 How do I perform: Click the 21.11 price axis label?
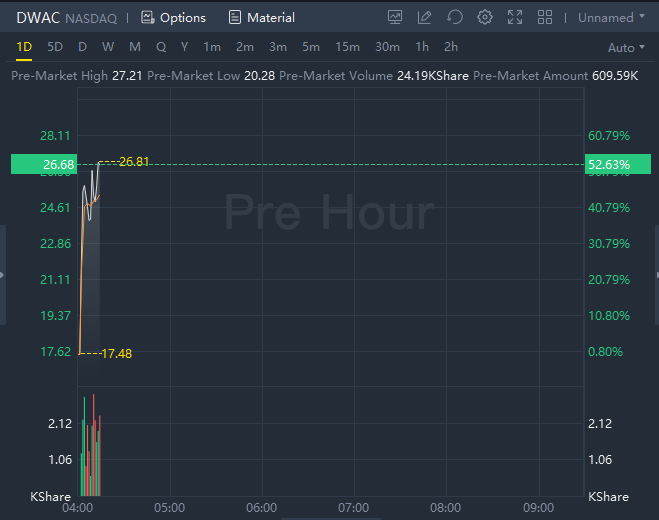pyautogui.click(x=55, y=280)
